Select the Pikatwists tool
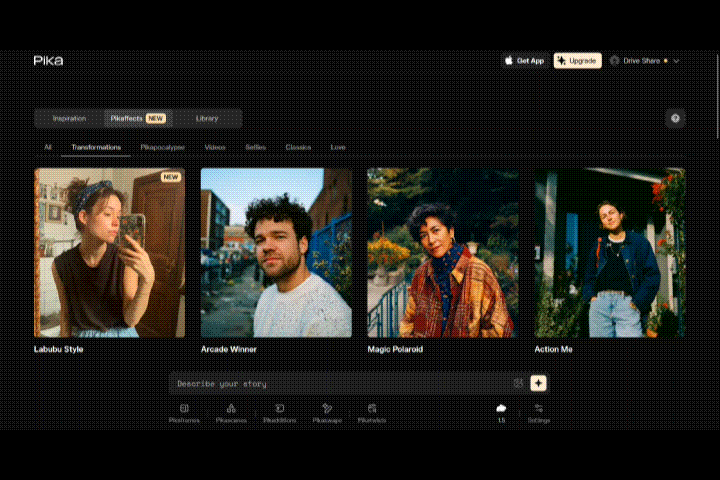Image resolution: width=720 pixels, height=480 pixels. [x=371, y=413]
